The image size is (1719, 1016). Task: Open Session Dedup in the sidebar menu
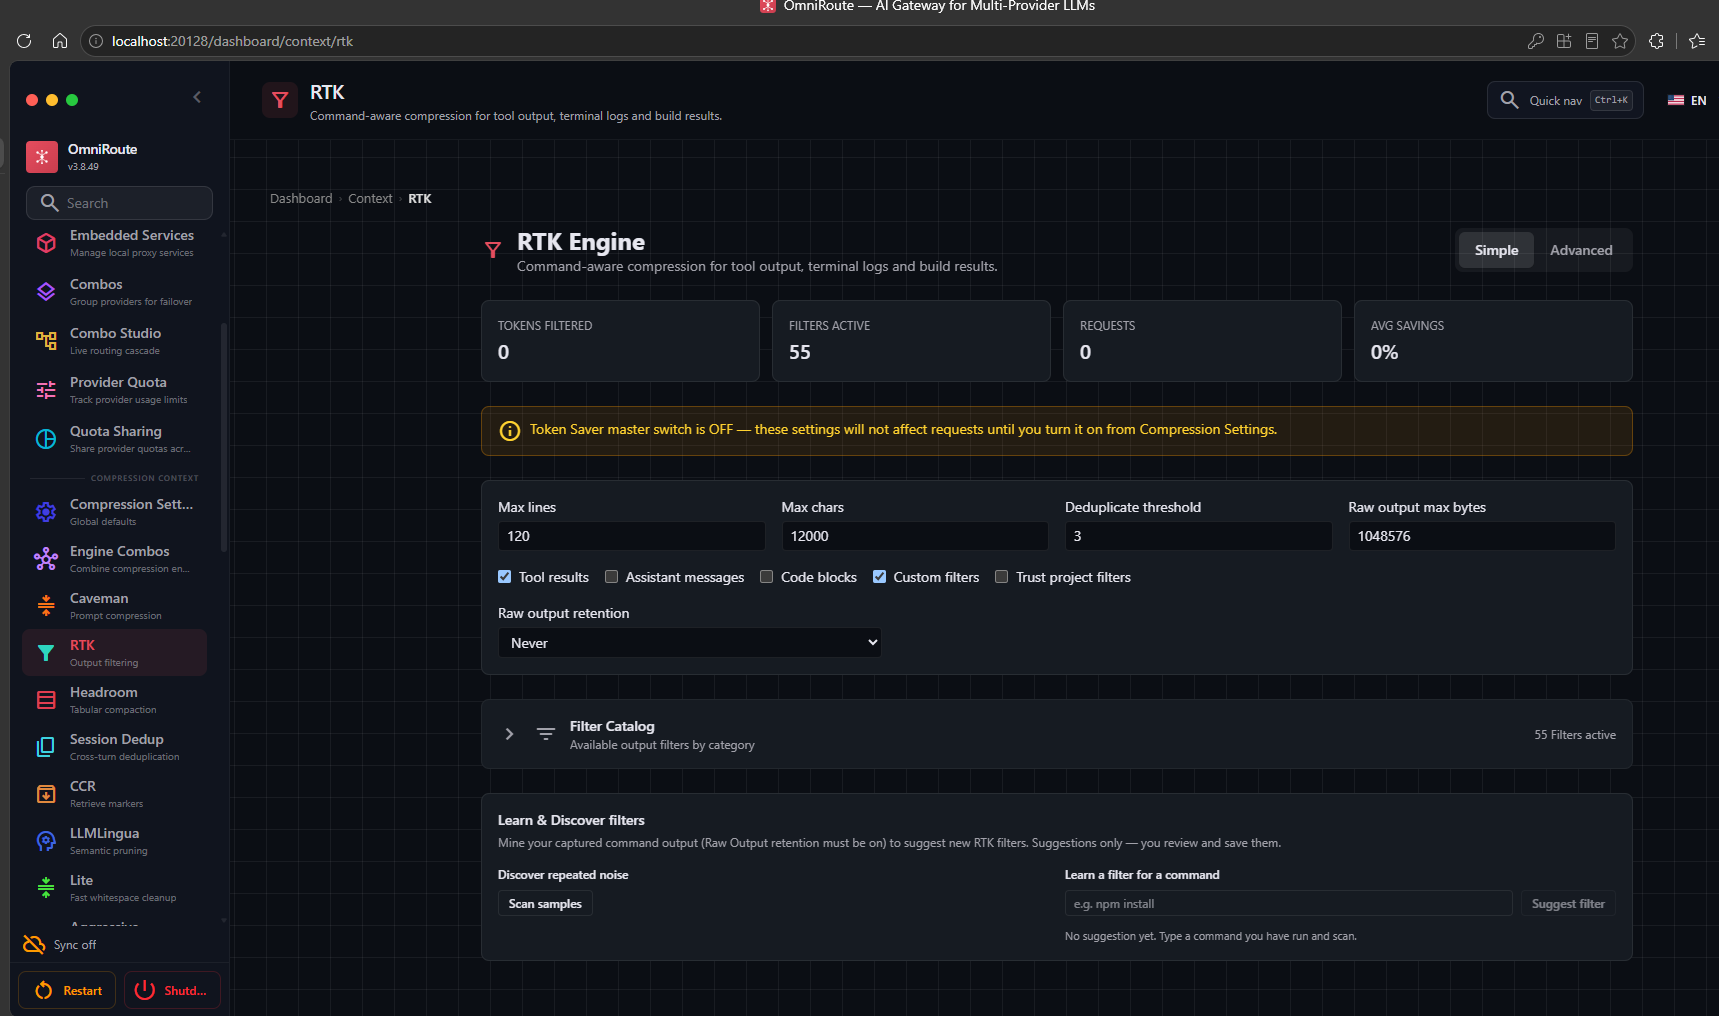pyautogui.click(x=114, y=747)
